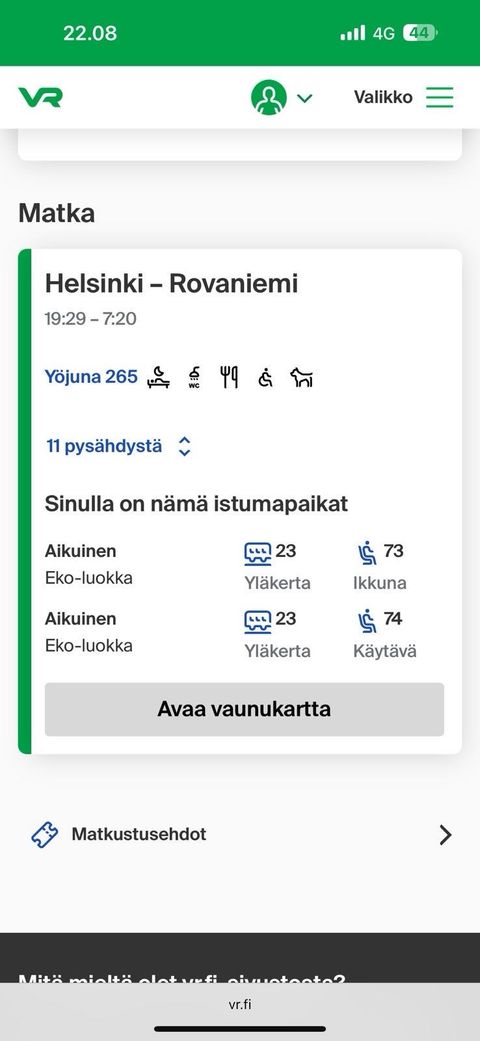Viewport: 480px width, 1041px height.
Task: Tap the pet-friendly dog icon
Action: 301,378
